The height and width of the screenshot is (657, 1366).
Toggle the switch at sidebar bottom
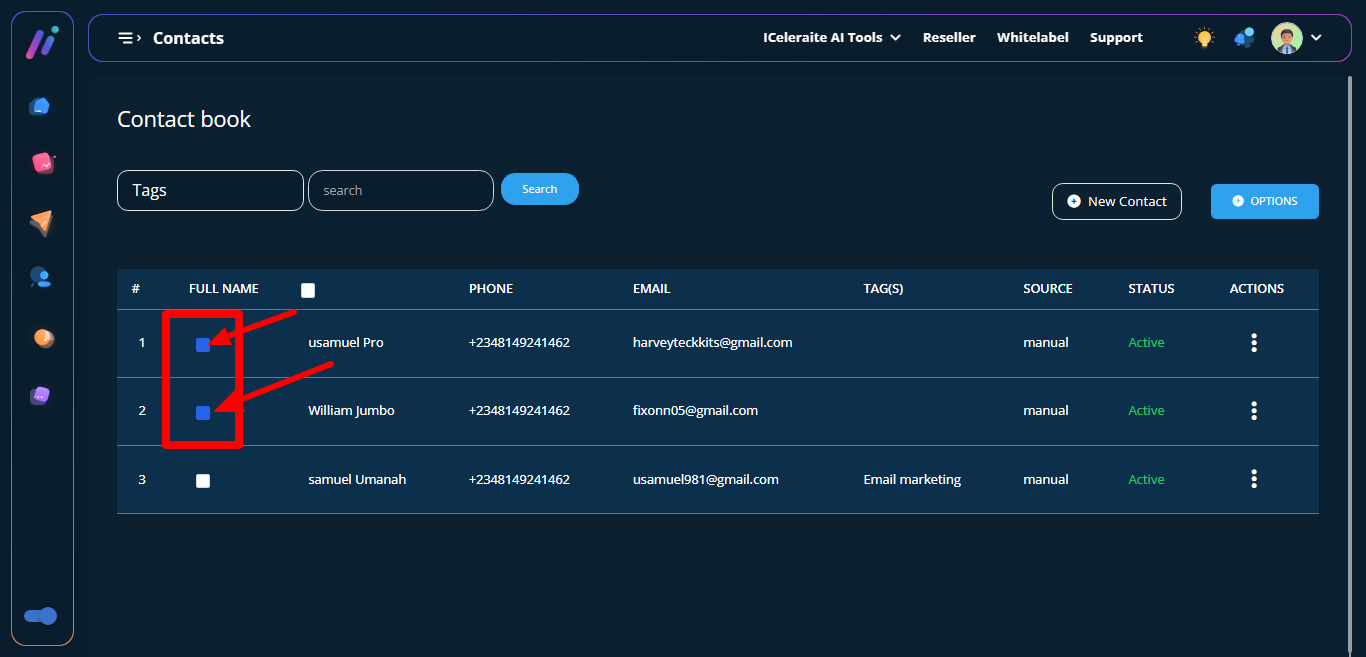coord(41,616)
